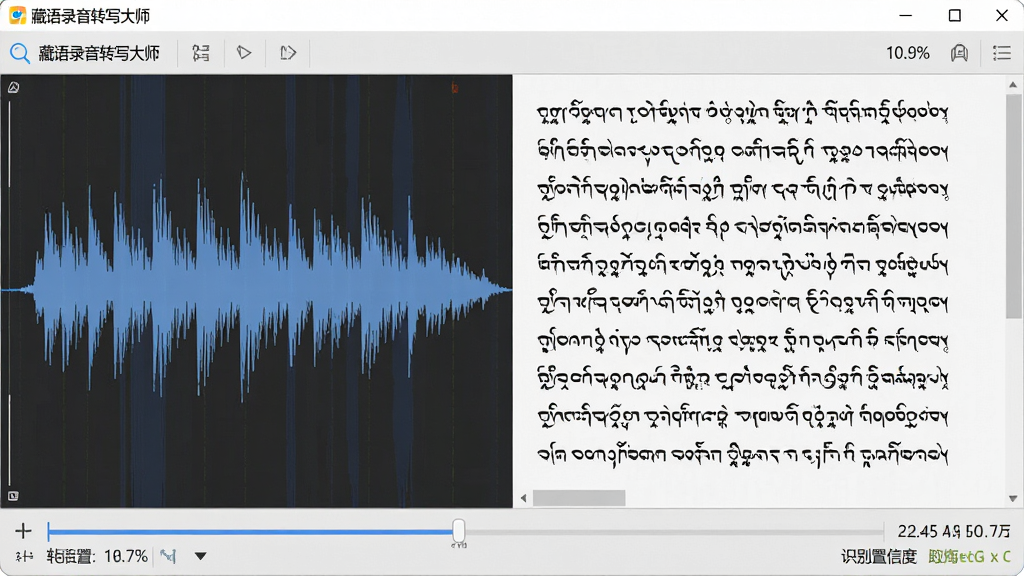Click the magnifier search icon in toolbar
The width and height of the screenshot is (1024, 576).
pyautogui.click(x=20, y=53)
